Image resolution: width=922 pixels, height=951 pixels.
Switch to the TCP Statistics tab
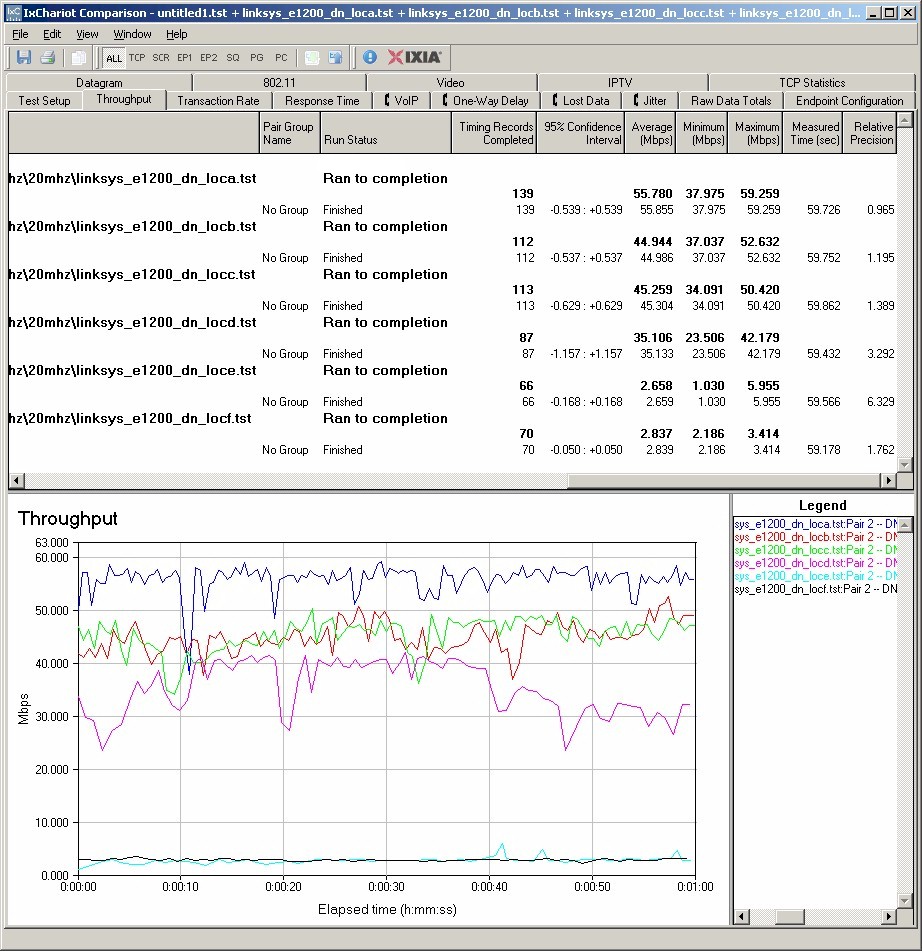coord(812,82)
